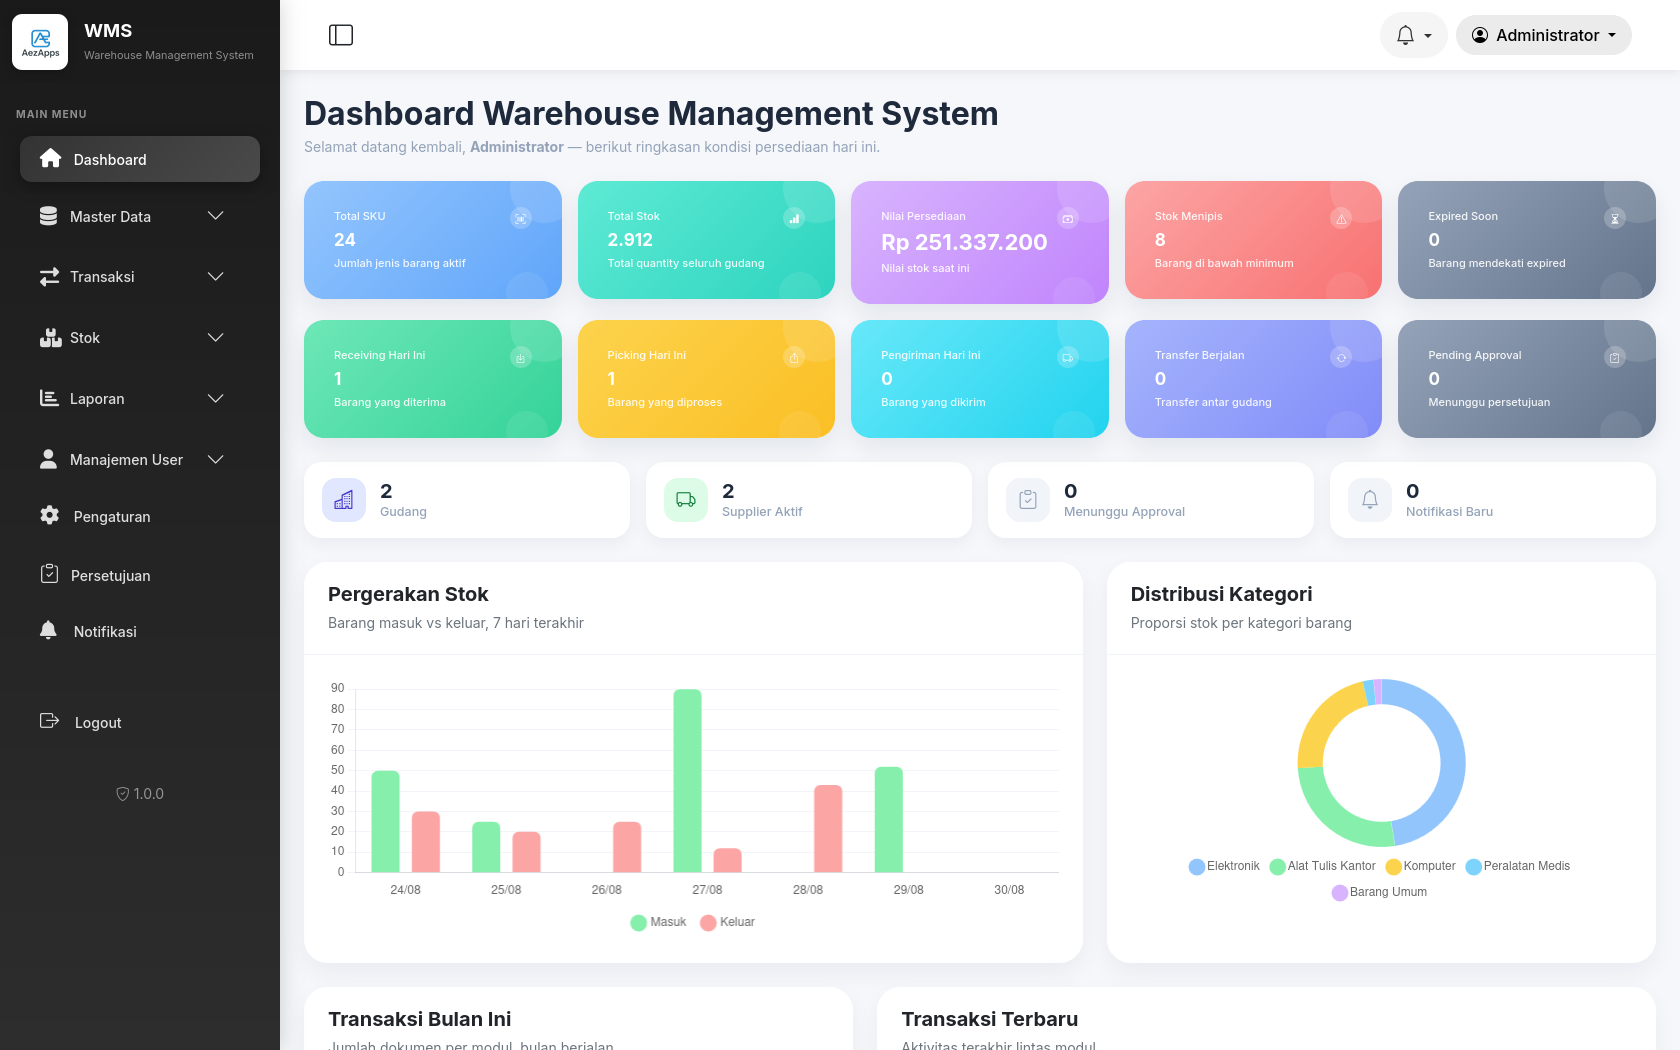The width and height of the screenshot is (1680, 1050).
Task: Open the notification bell menu
Action: (1413, 35)
